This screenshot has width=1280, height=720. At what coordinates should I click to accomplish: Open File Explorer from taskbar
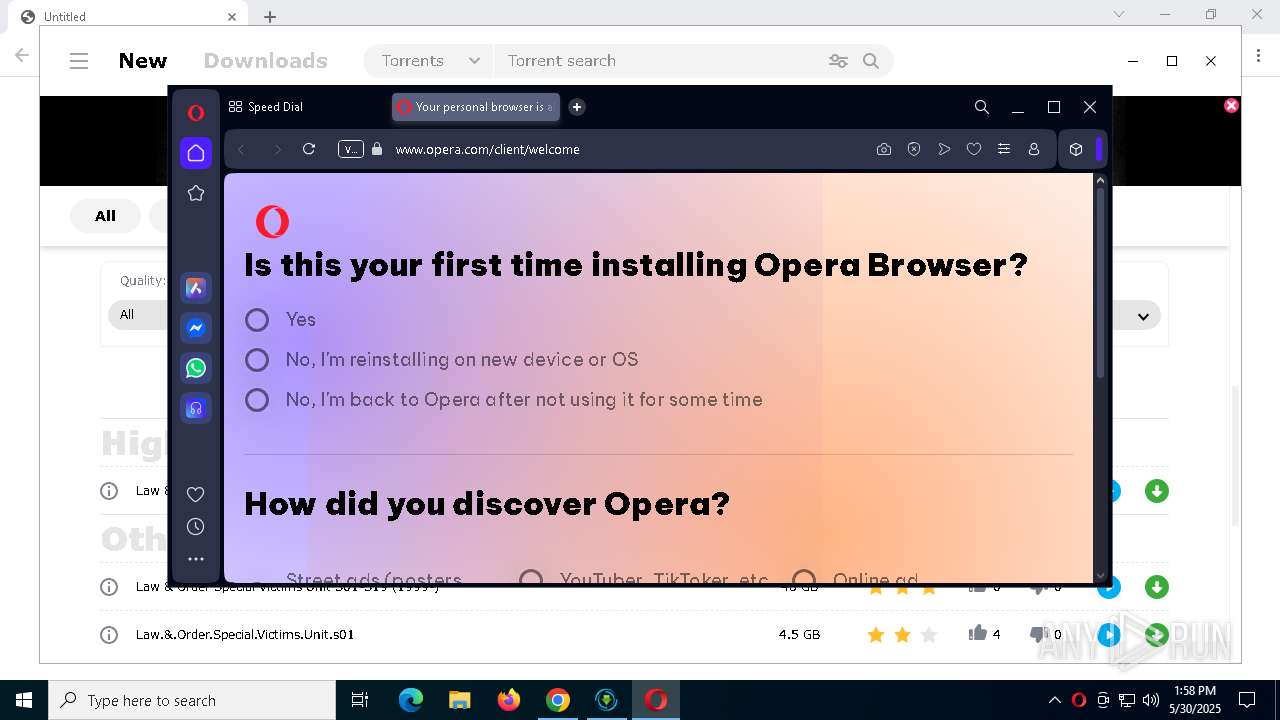(x=460, y=700)
